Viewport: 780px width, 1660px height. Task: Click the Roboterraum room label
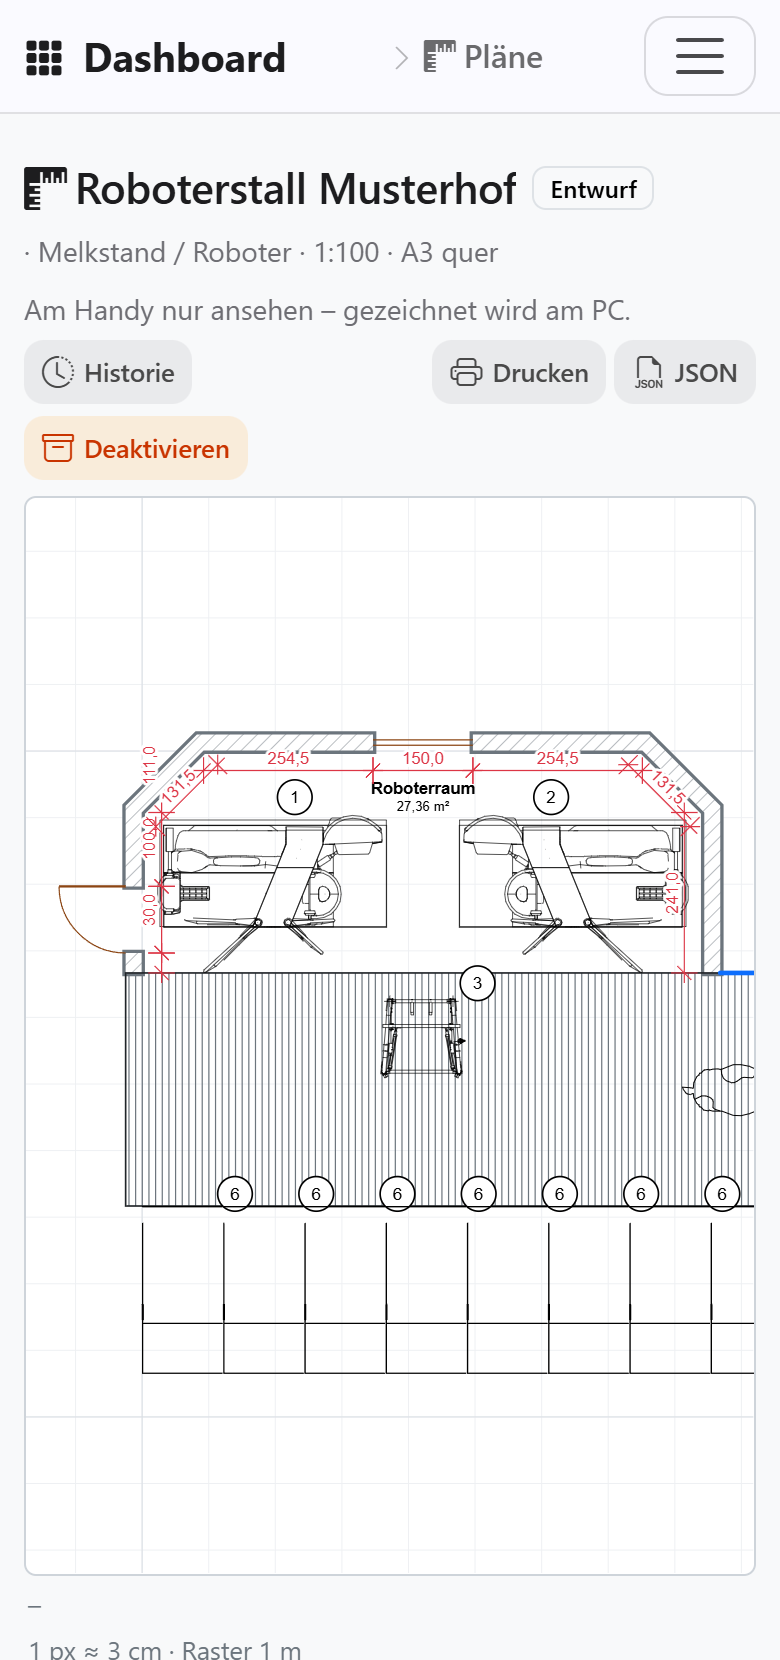[x=423, y=788]
